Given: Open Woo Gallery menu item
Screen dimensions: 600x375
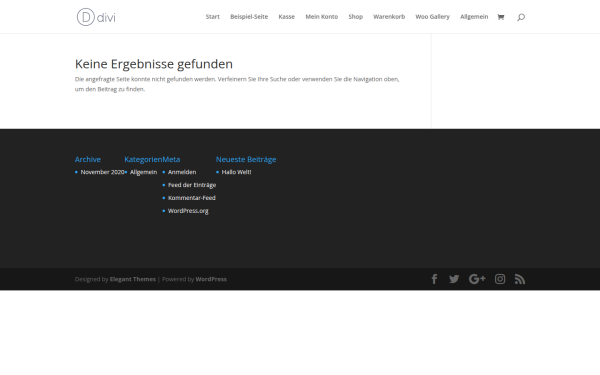Looking at the screenshot, I should click(433, 17).
